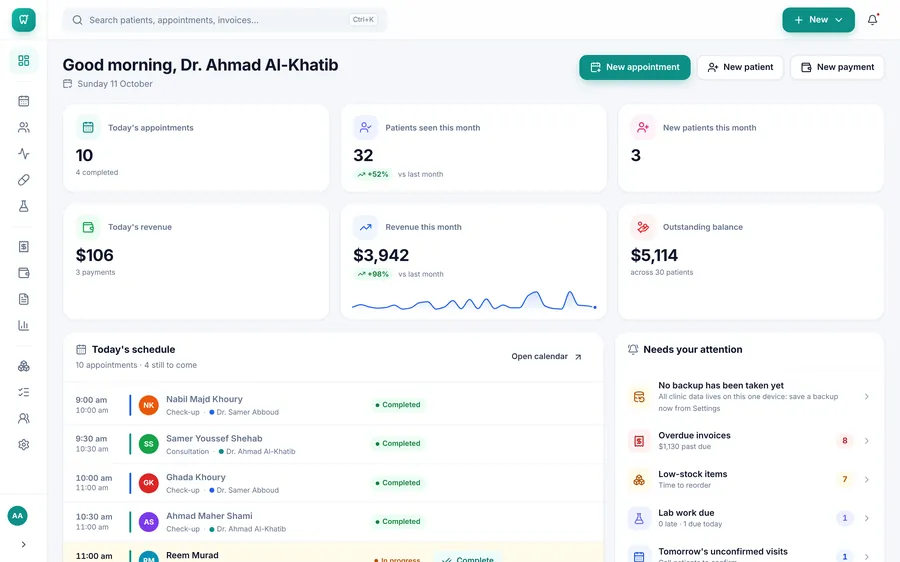
Task: Expand the Overdue invoices chevron
Action: pos(867,441)
